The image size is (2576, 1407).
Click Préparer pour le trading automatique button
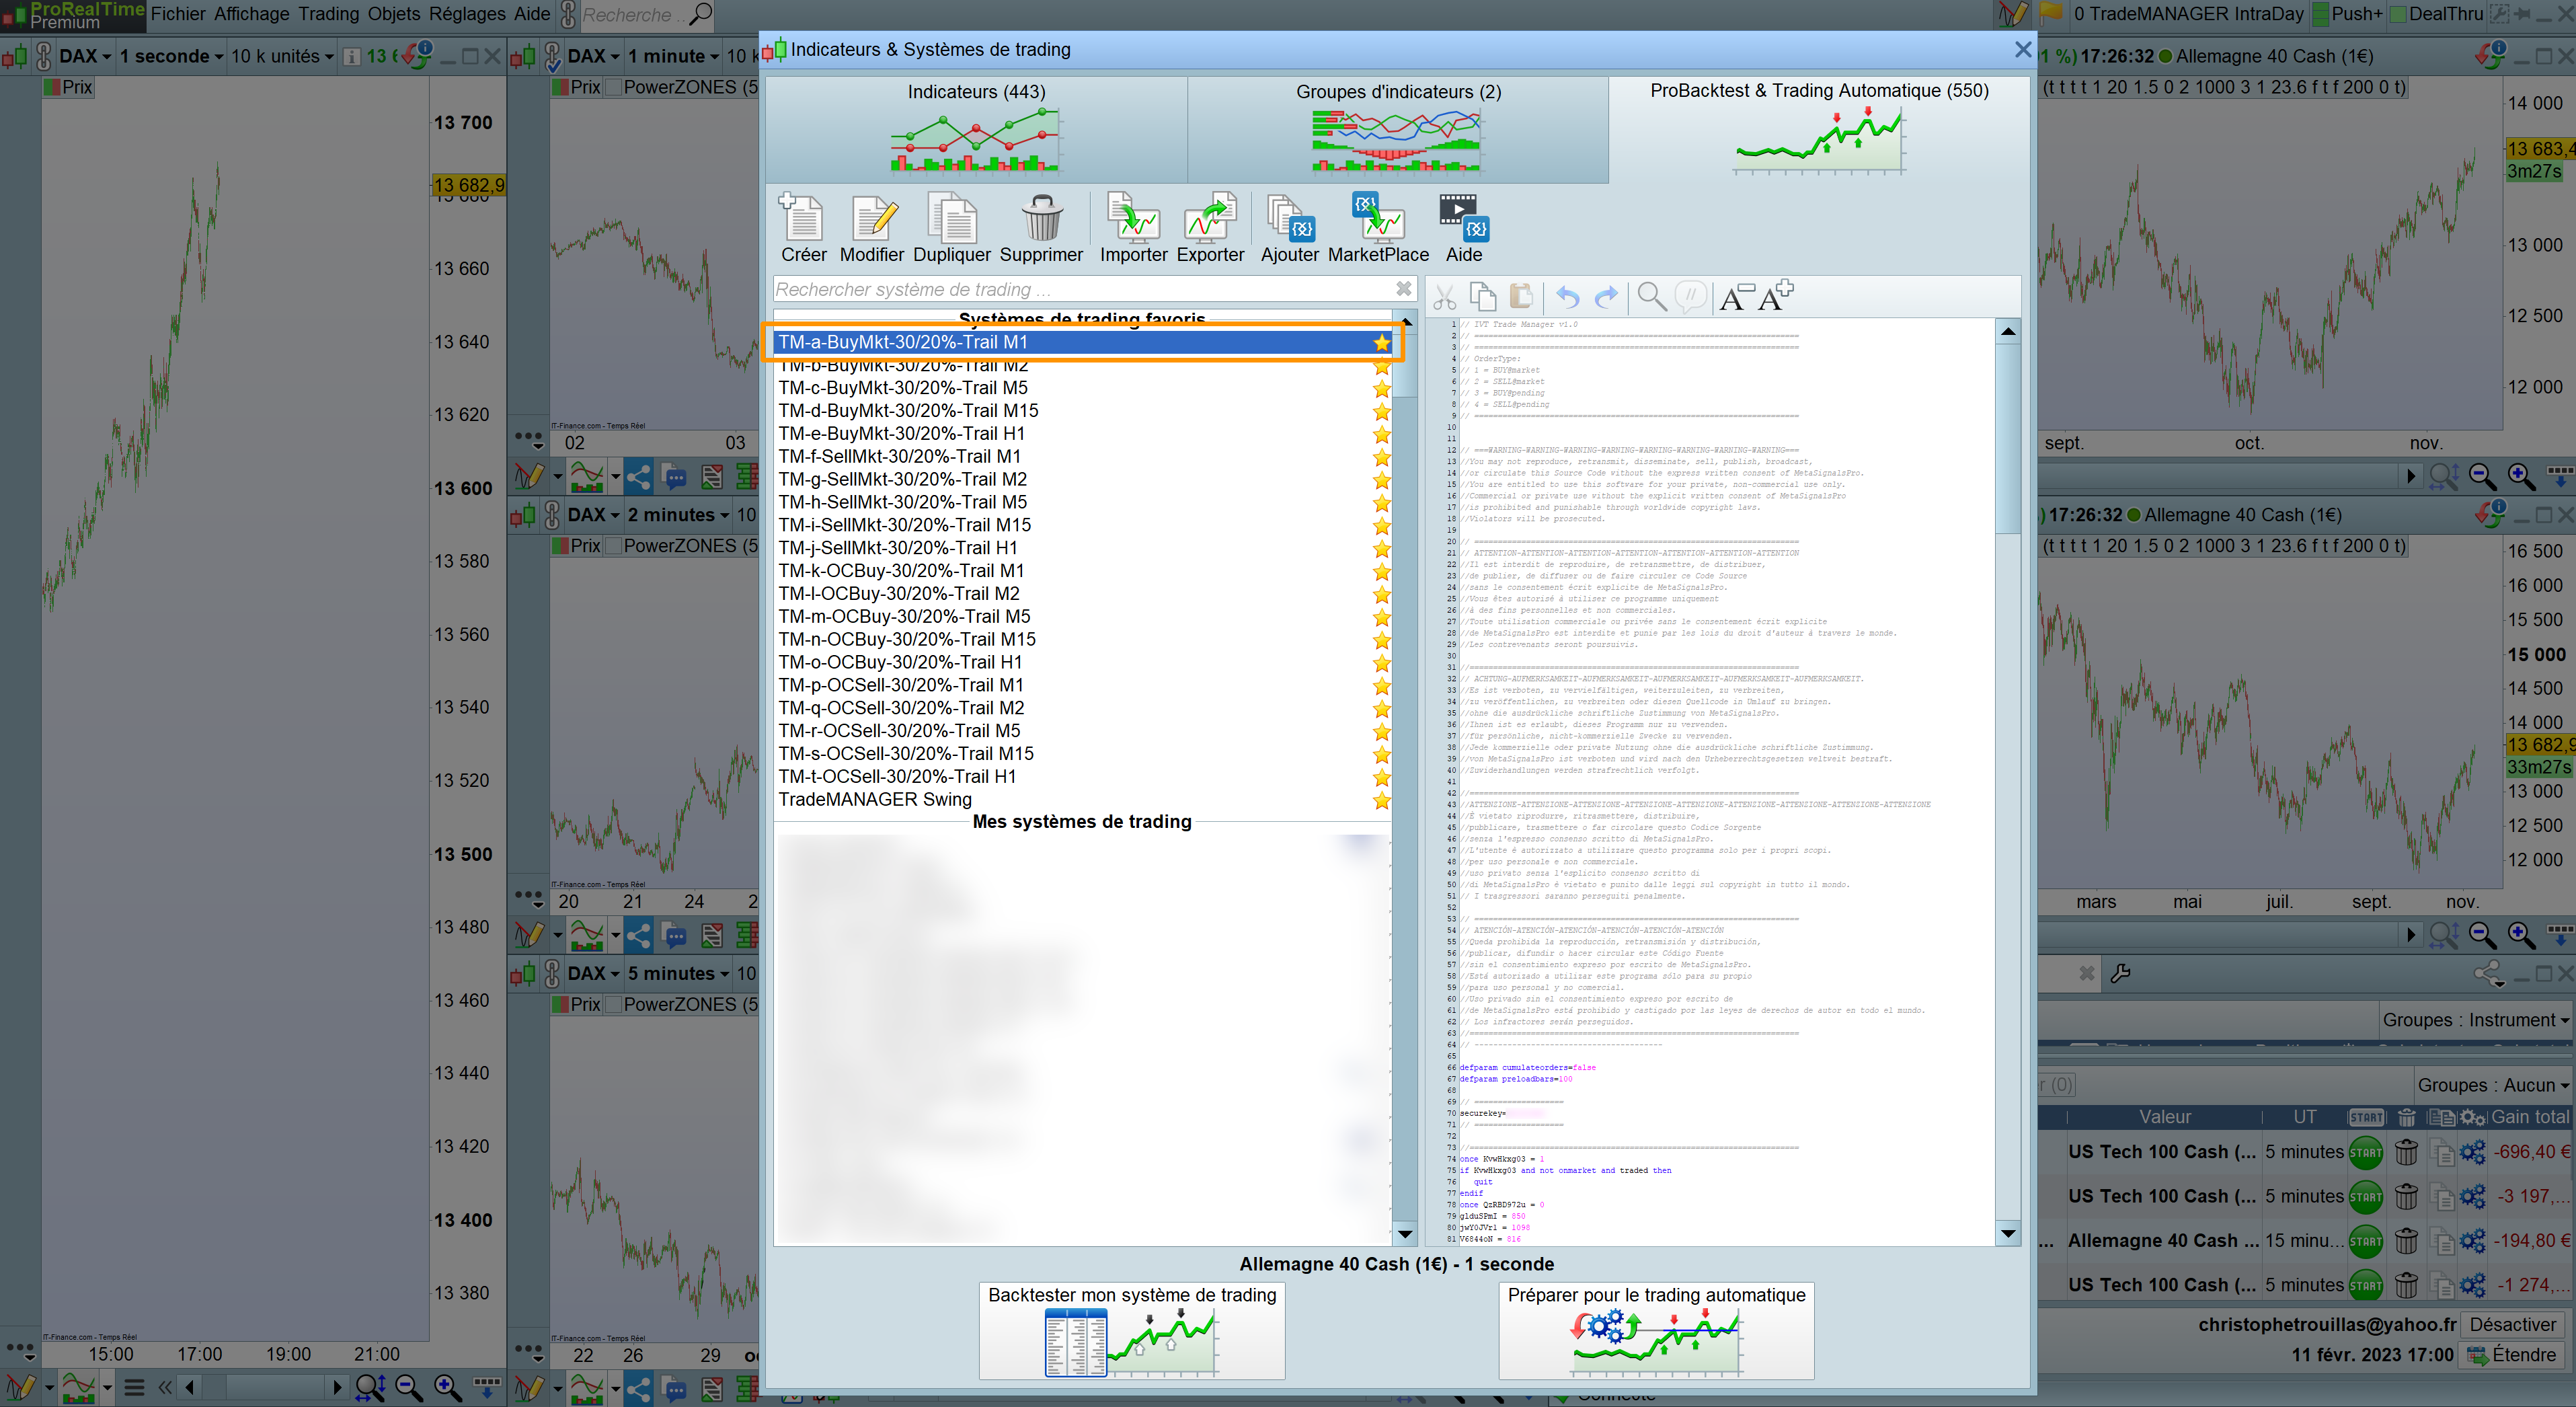(1656, 1331)
